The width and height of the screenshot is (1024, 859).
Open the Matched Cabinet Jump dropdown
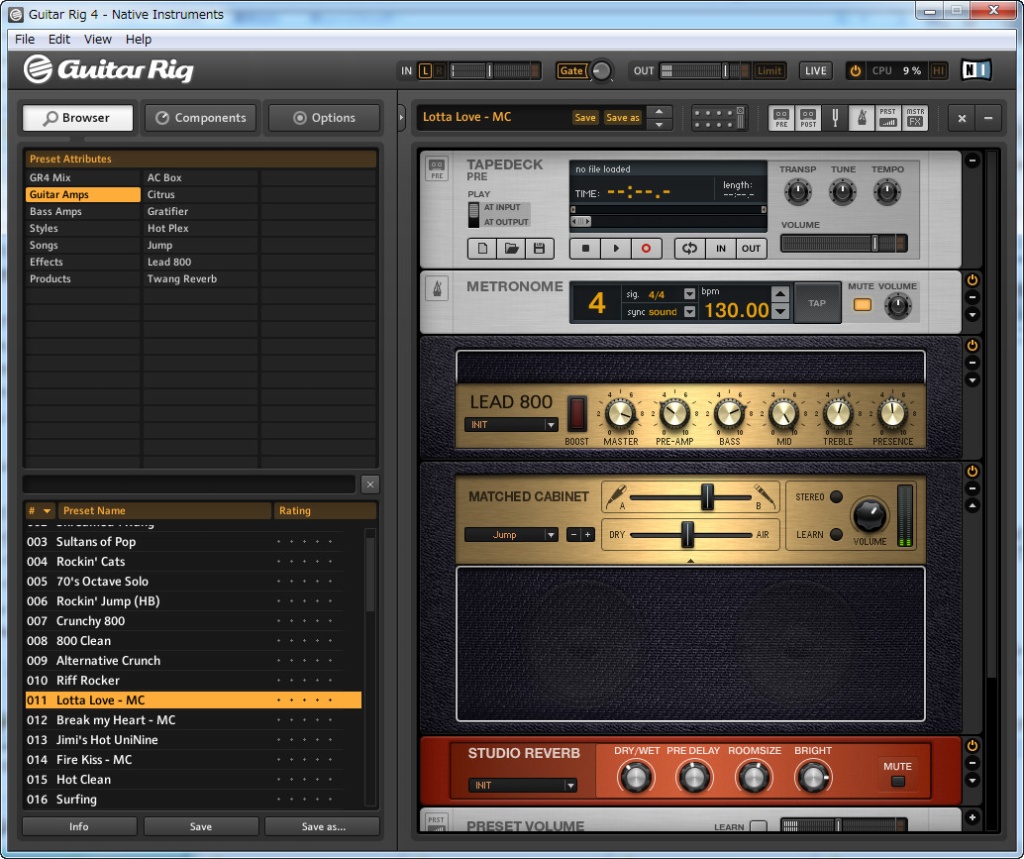[x=511, y=534]
